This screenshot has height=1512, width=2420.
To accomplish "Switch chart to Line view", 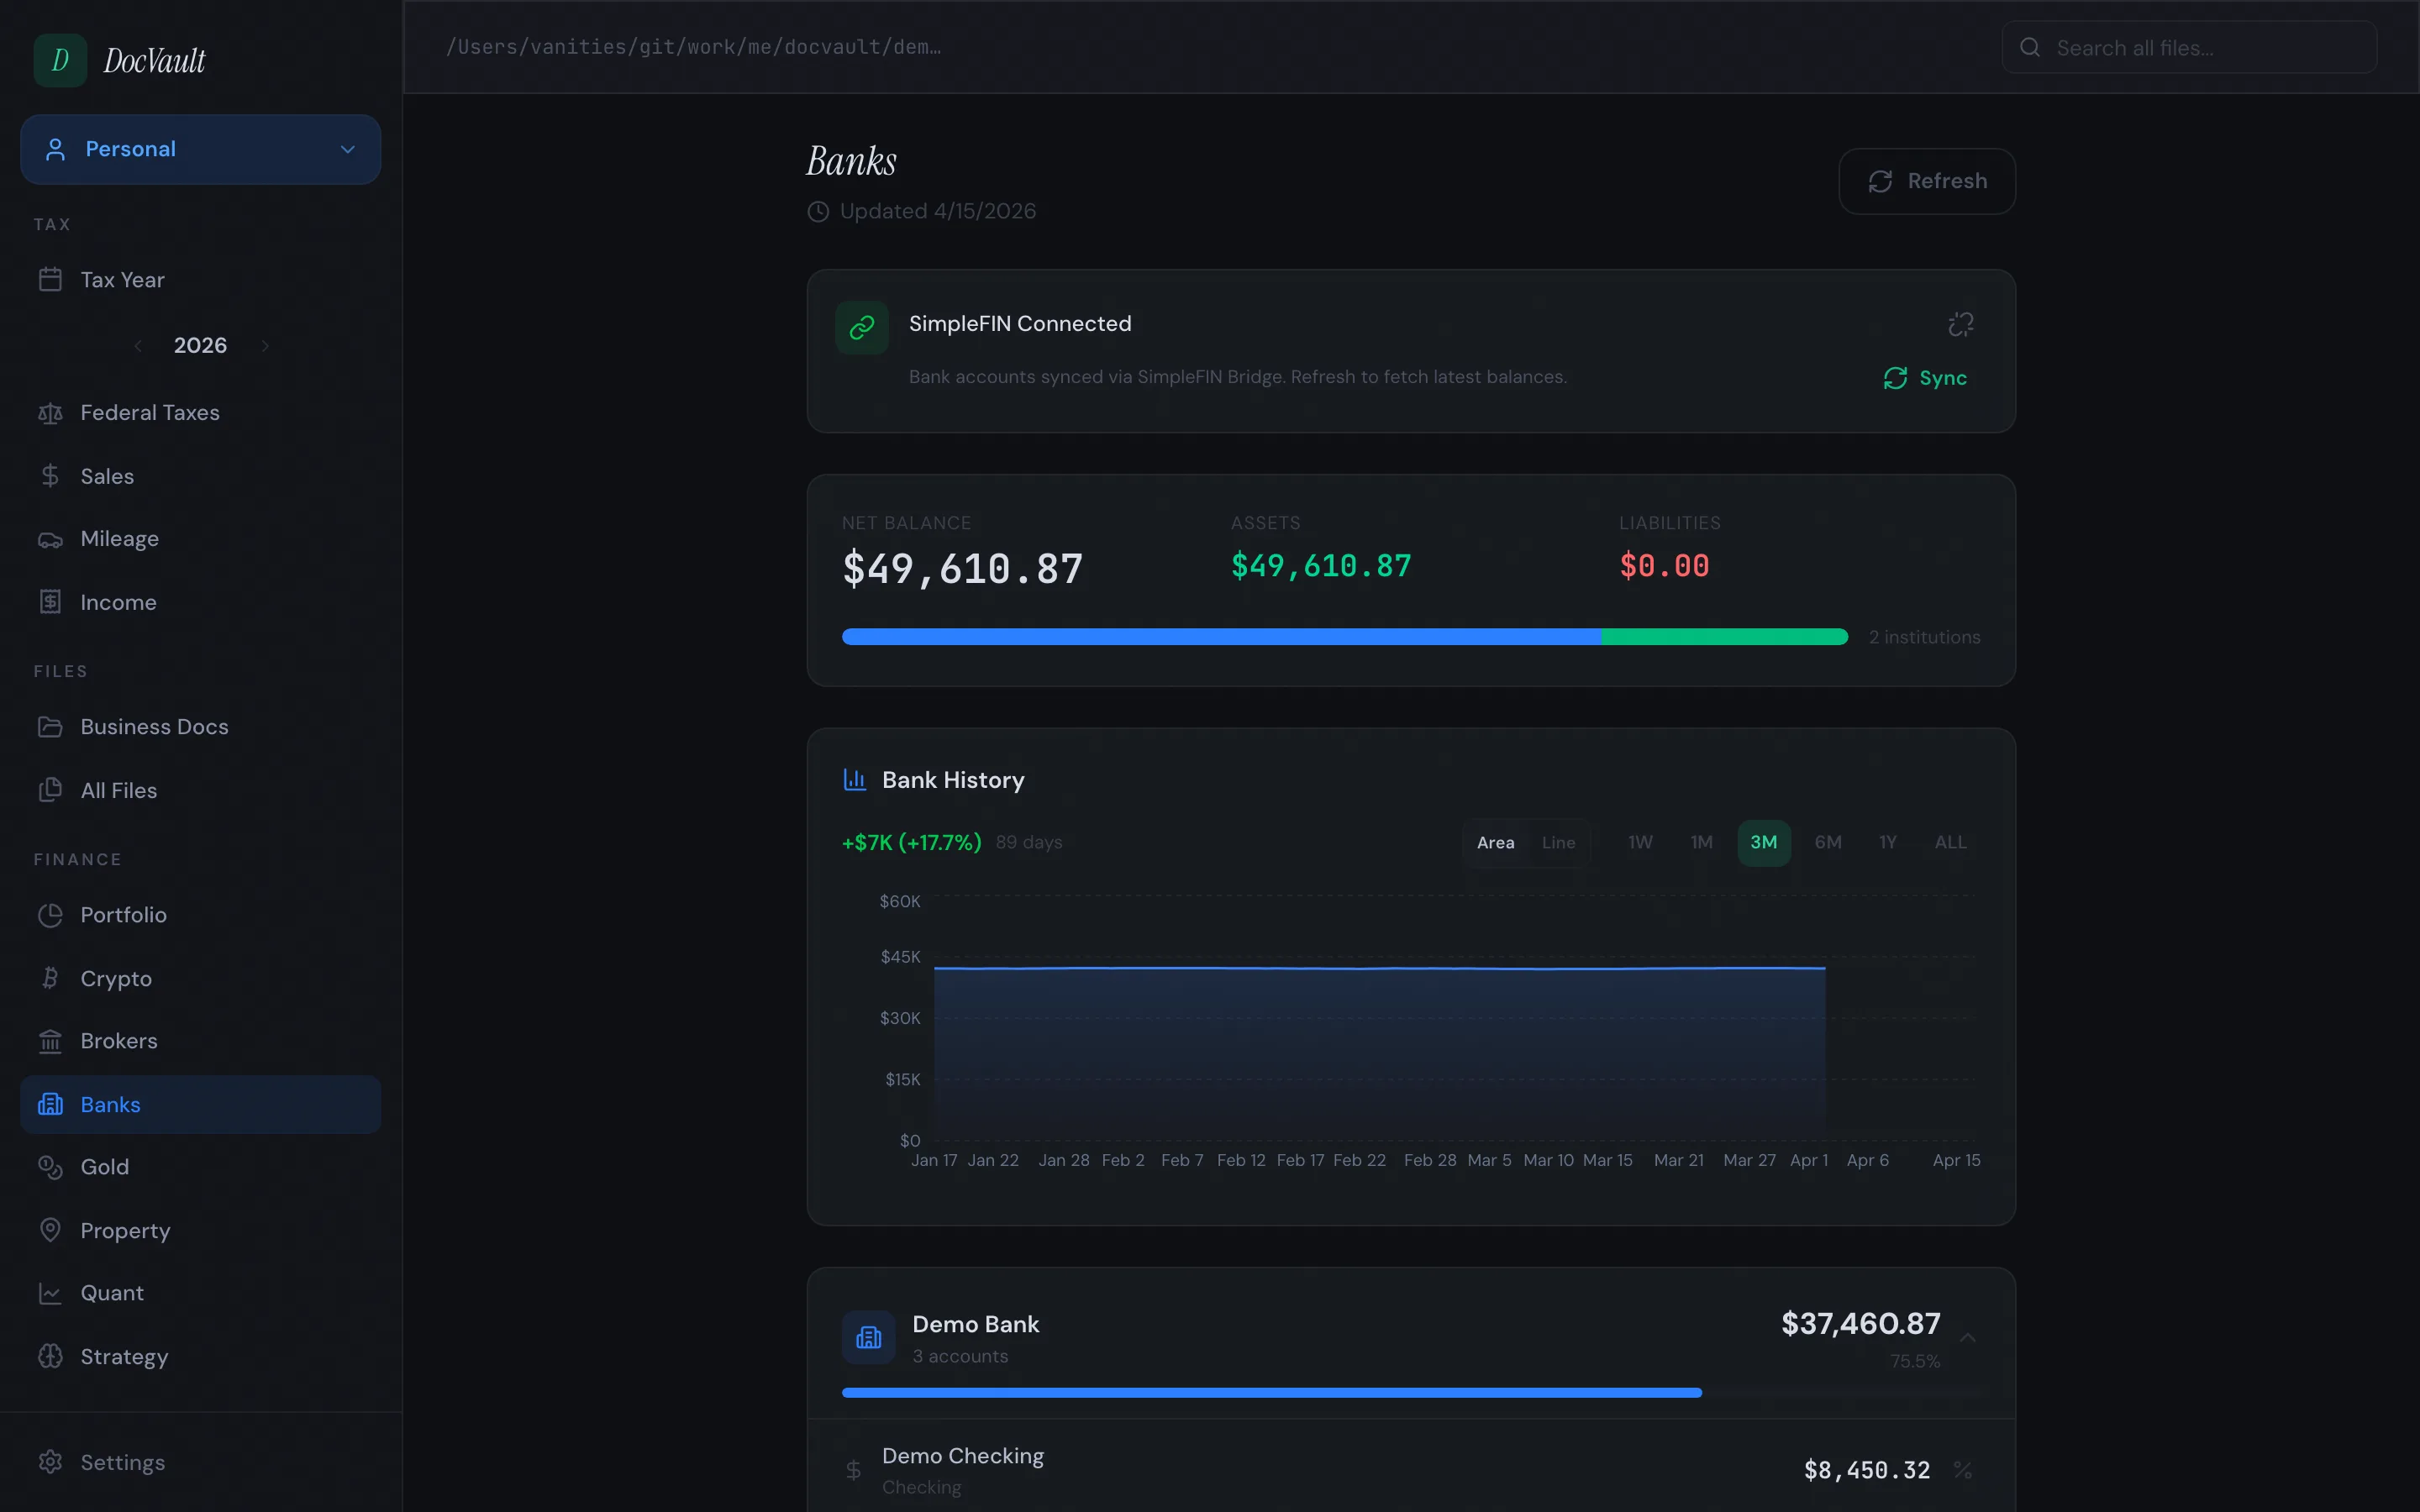I will 1558,843.
